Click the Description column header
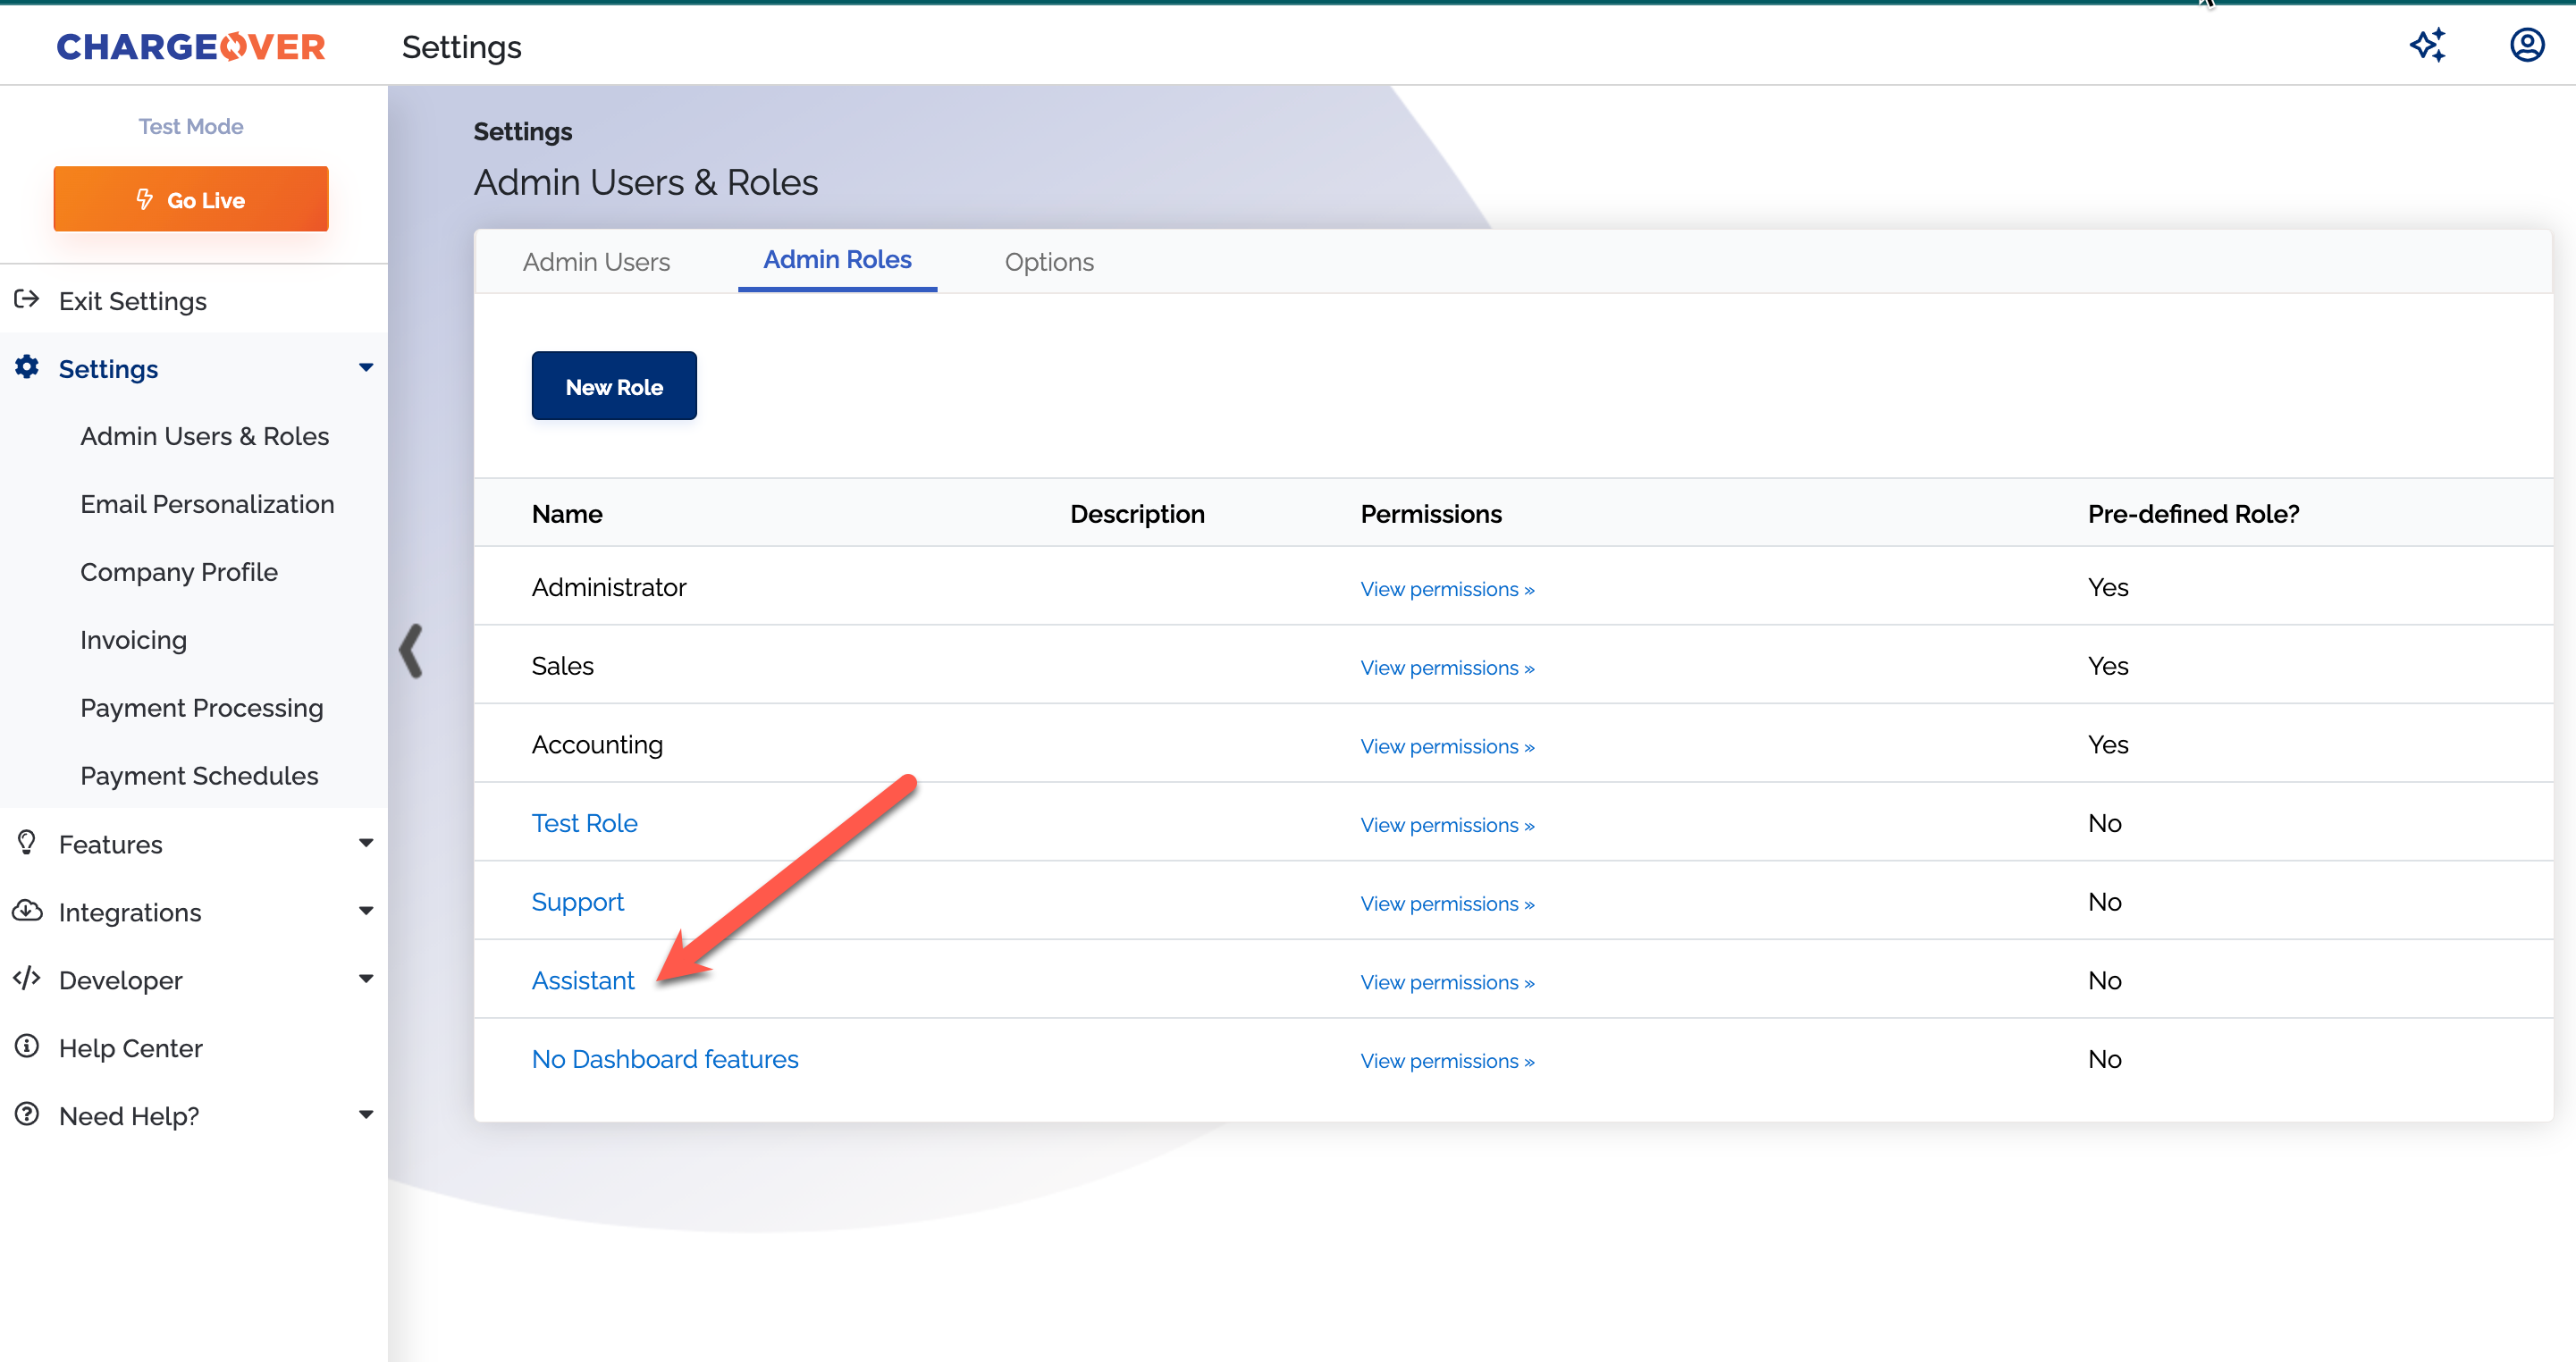Viewport: 2576px width, 1362px height. 1137,514
